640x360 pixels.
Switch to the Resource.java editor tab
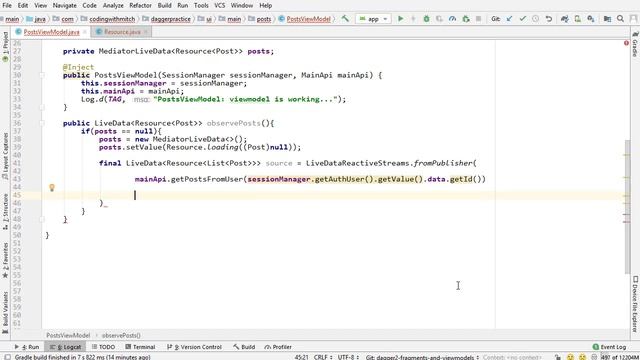pyautogui.click(x=122, y=32)
